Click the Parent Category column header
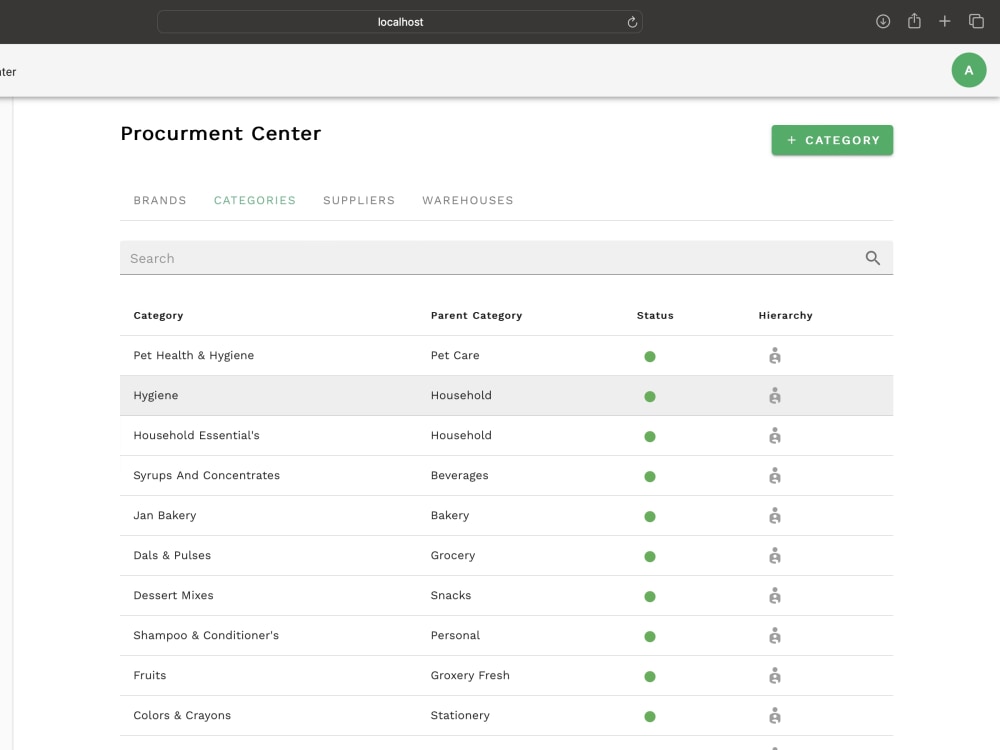 click(x=476, y=316)
